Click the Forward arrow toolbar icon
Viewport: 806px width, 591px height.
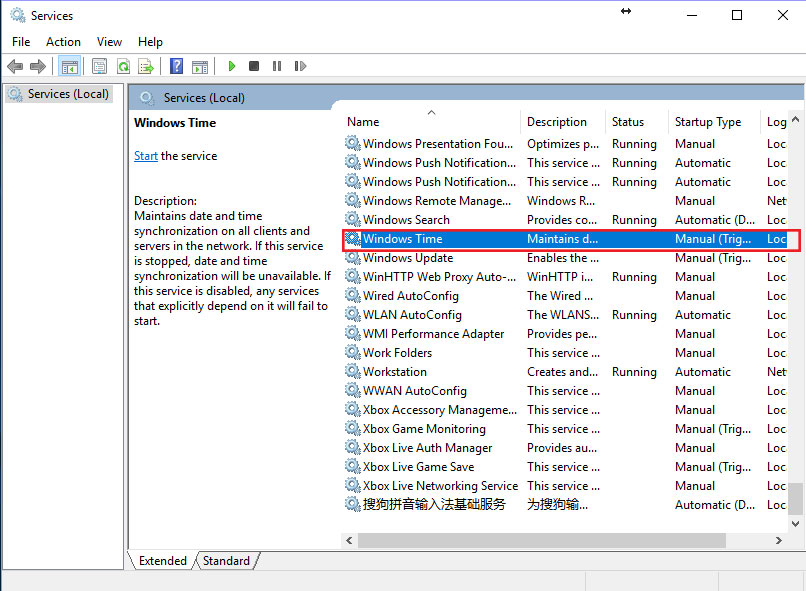point(38,66)
